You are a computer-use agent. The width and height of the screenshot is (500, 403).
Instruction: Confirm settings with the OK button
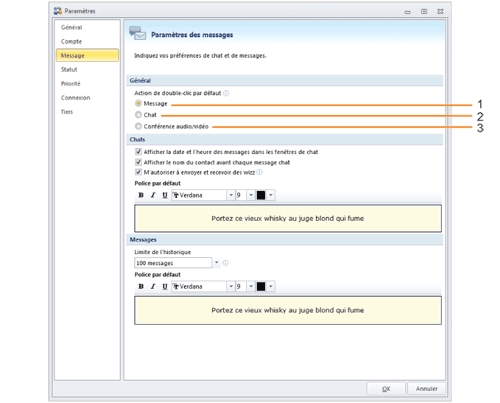click(x=386, y=389)
